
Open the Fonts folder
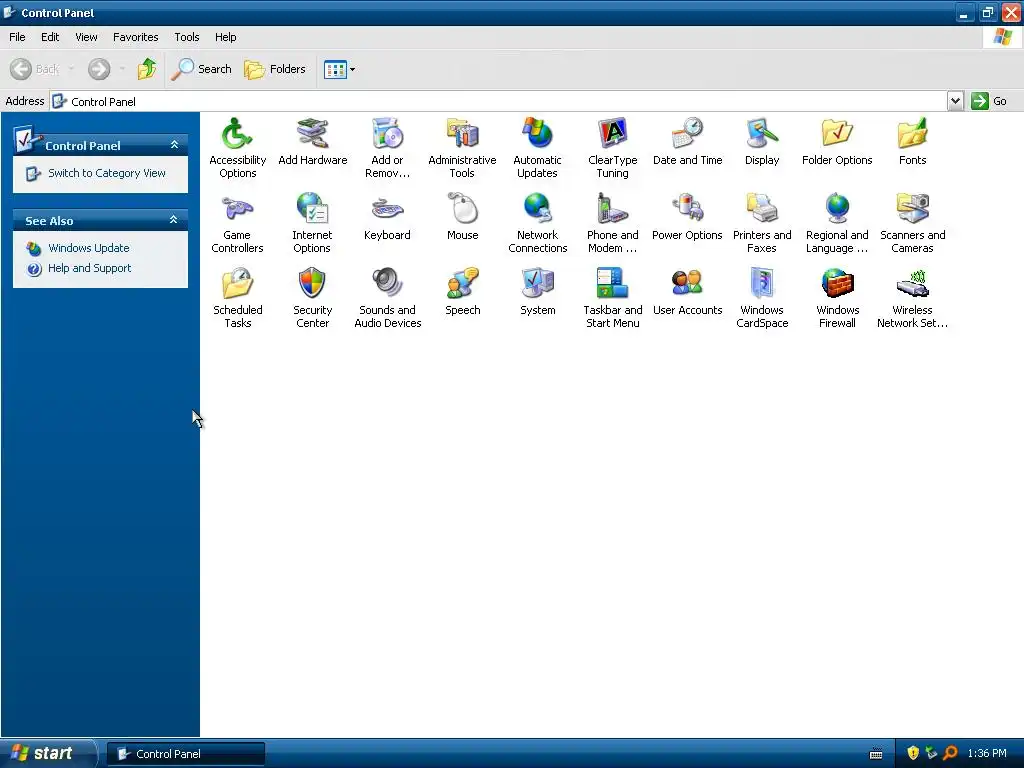912,142
